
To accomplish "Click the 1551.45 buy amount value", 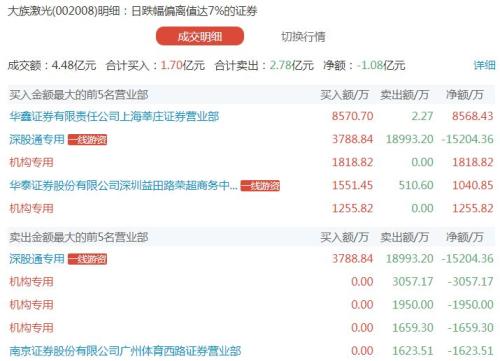I will pos(352,185).
